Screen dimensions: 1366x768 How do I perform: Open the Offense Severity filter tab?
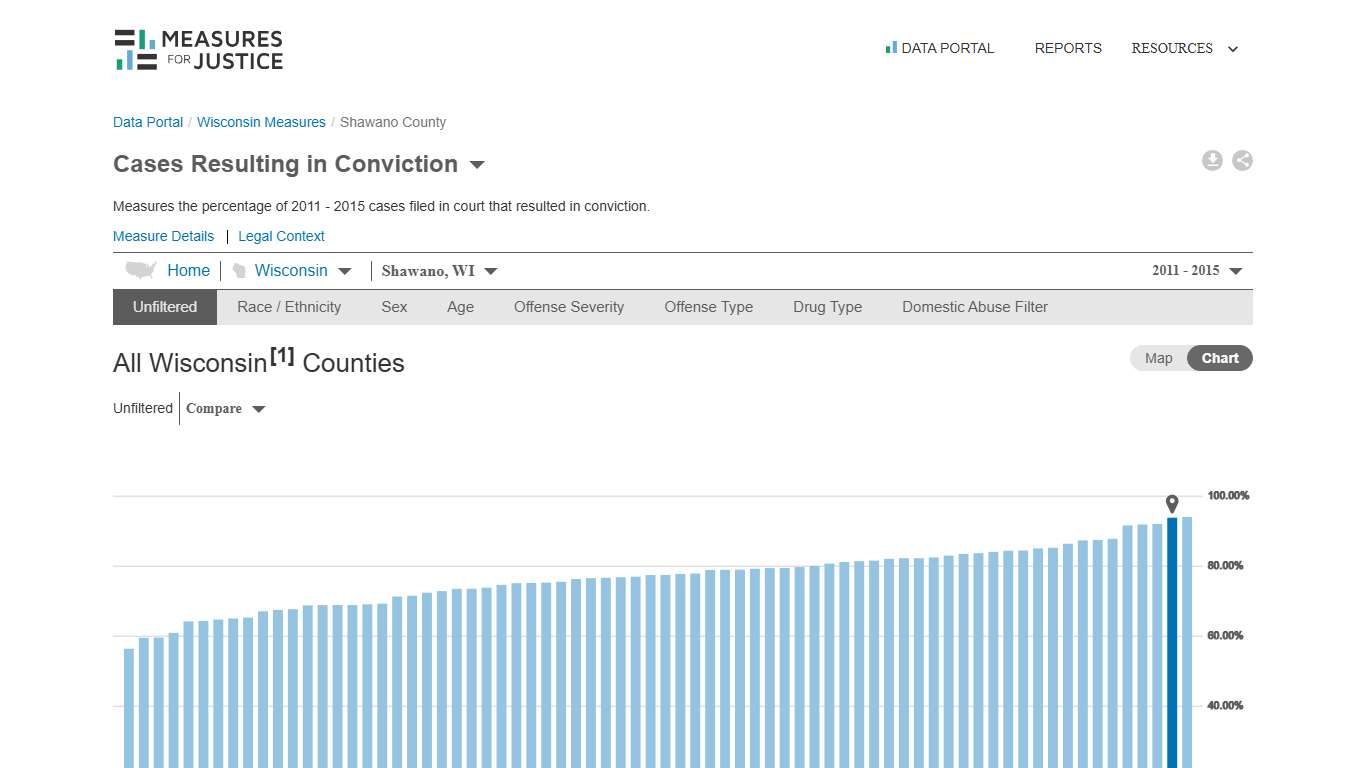(568, 307)
